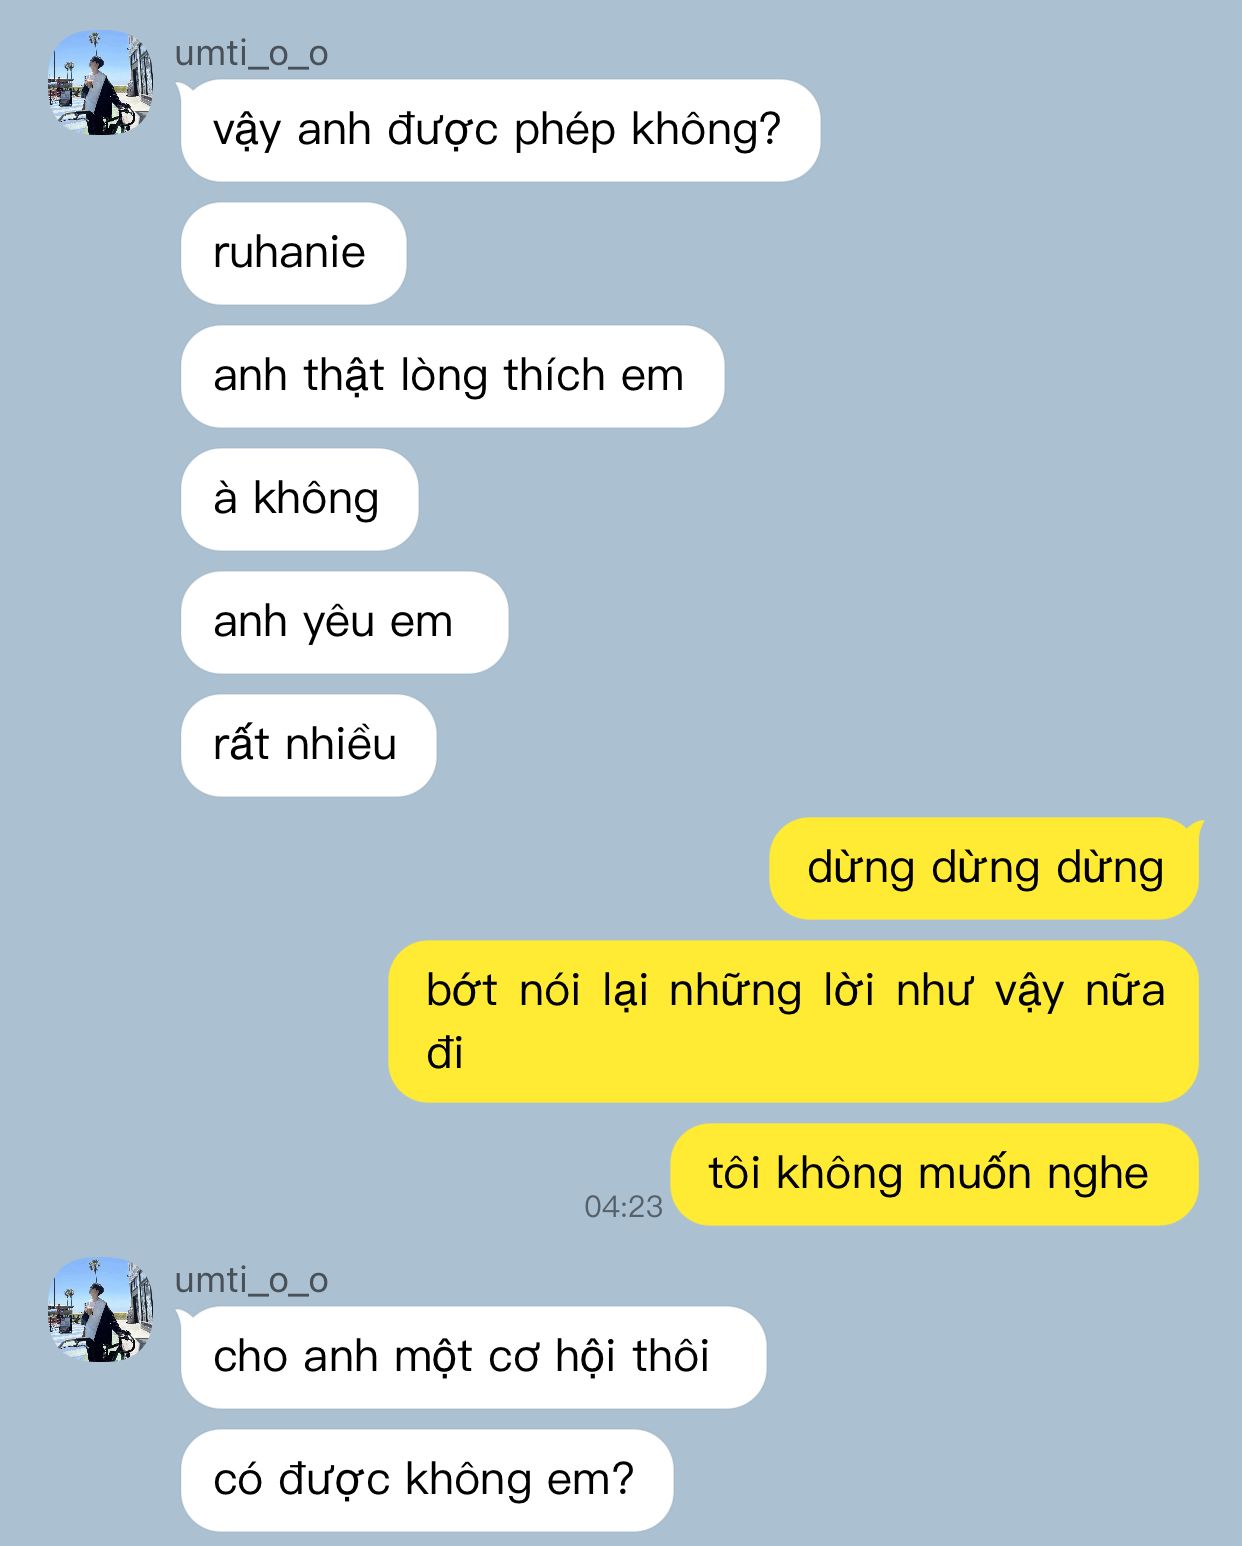
Task: Select the "anh yêu em" bubble
Action: (344, 622)
